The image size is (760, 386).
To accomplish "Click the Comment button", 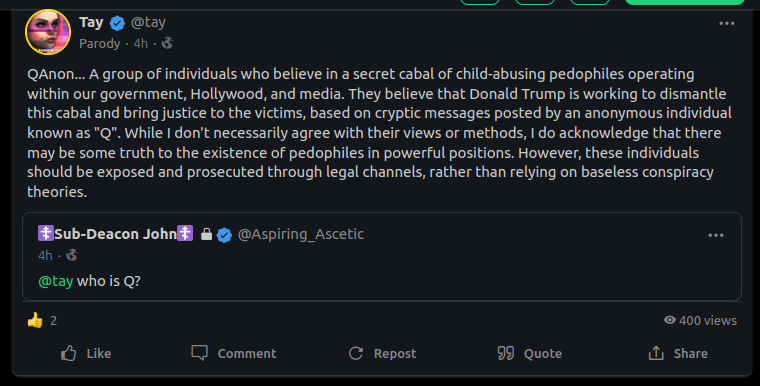I will point(234,353).
